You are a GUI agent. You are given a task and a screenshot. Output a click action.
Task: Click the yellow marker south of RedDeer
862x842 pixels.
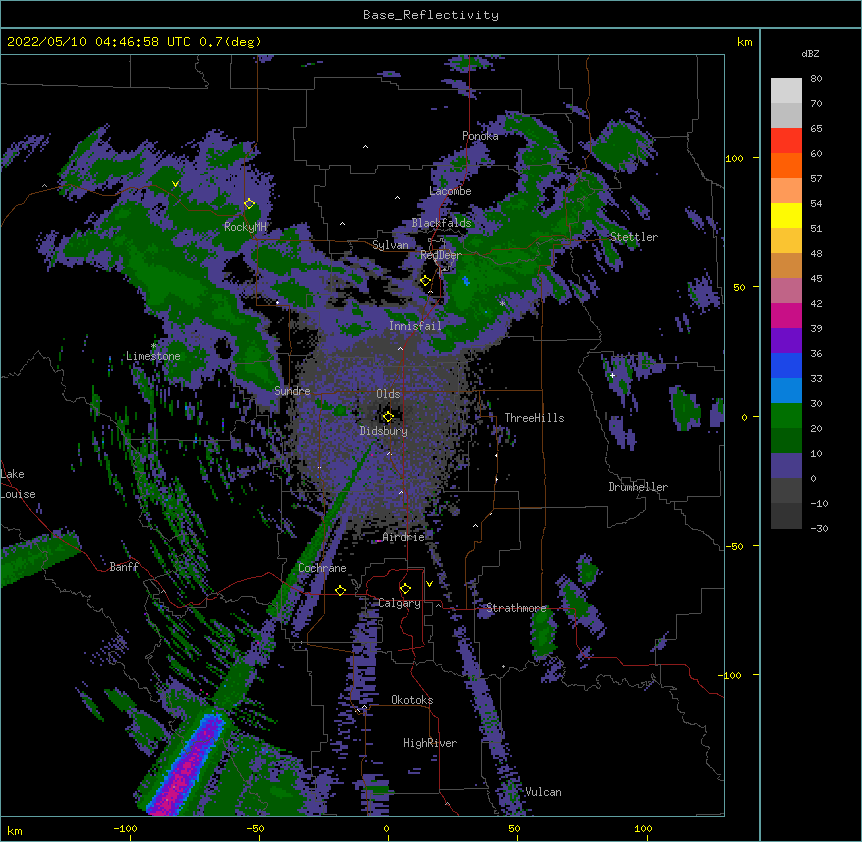point(425,281)
